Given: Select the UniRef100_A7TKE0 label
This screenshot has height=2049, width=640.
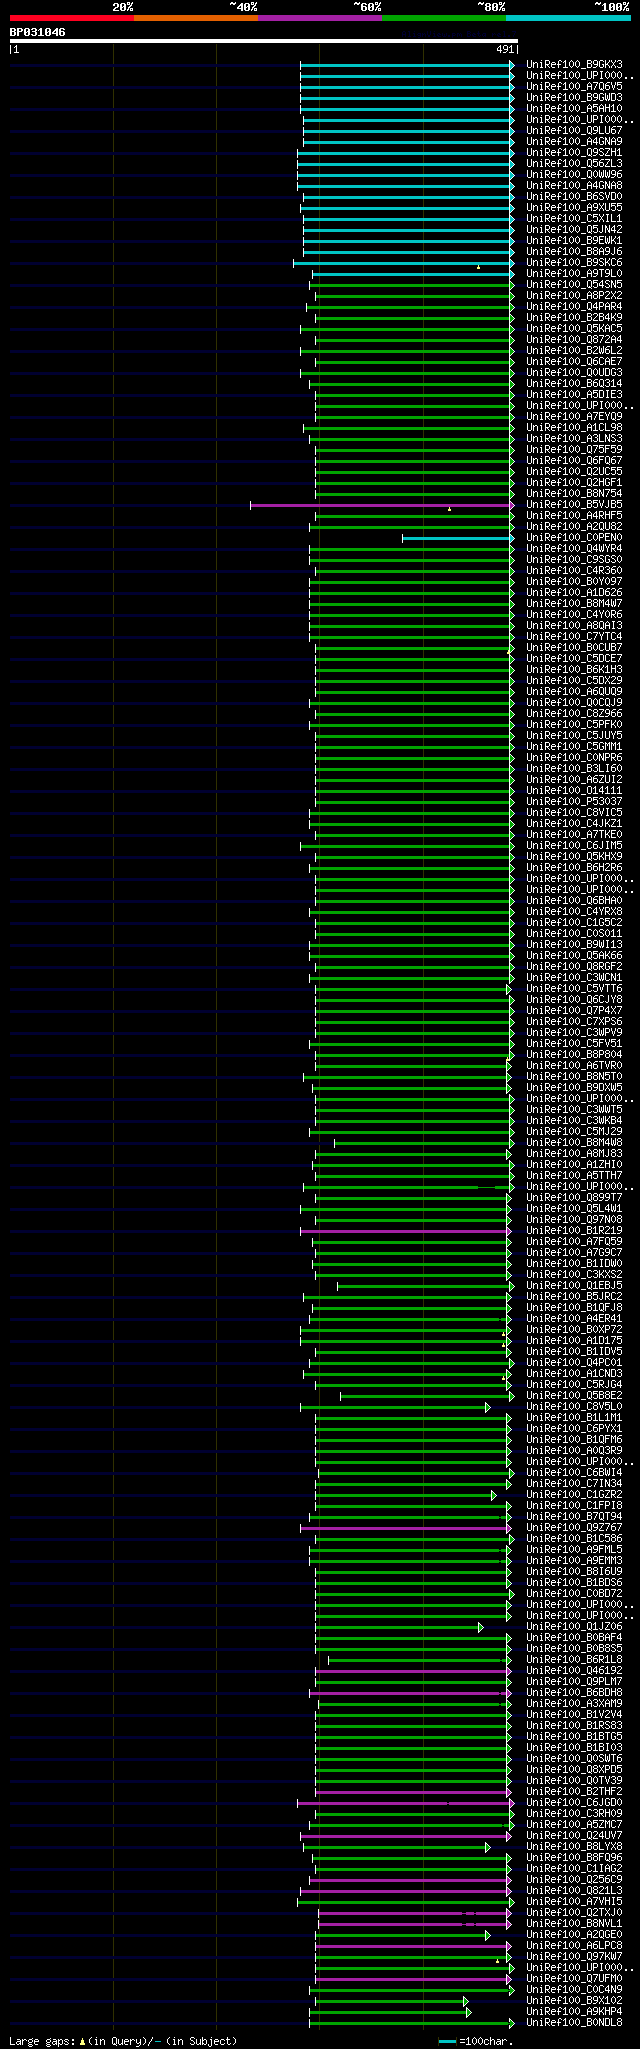Looking at the screenshot, I should (574, 835).
